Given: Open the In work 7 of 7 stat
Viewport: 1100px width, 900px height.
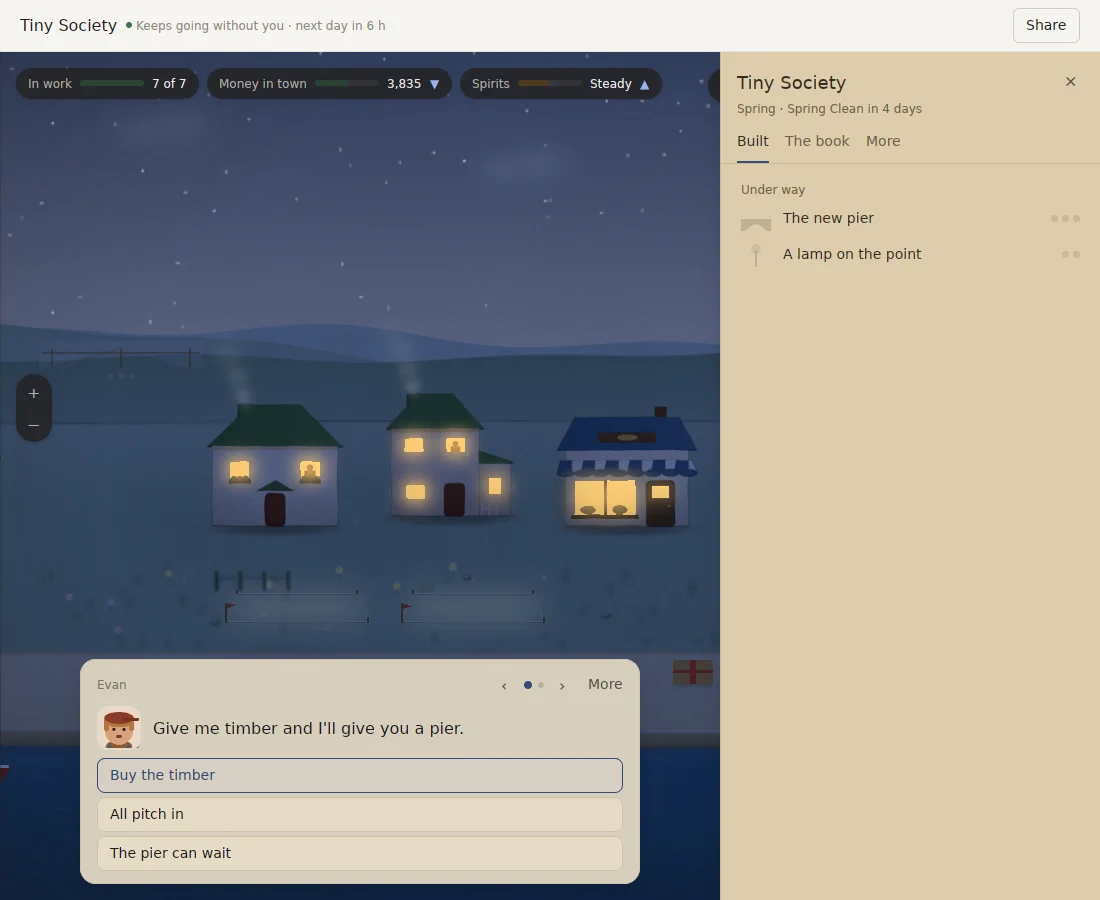Looking at the screenshot, I should click(107, 83).
